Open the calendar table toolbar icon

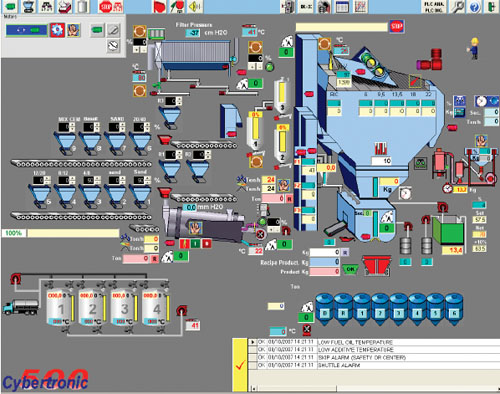point(342,6)
